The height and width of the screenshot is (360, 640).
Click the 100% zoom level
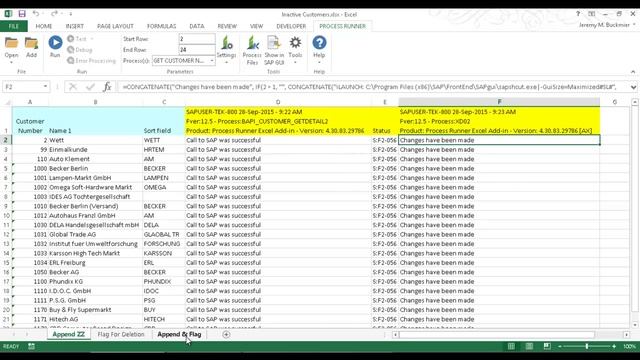(x=629, y=346)
